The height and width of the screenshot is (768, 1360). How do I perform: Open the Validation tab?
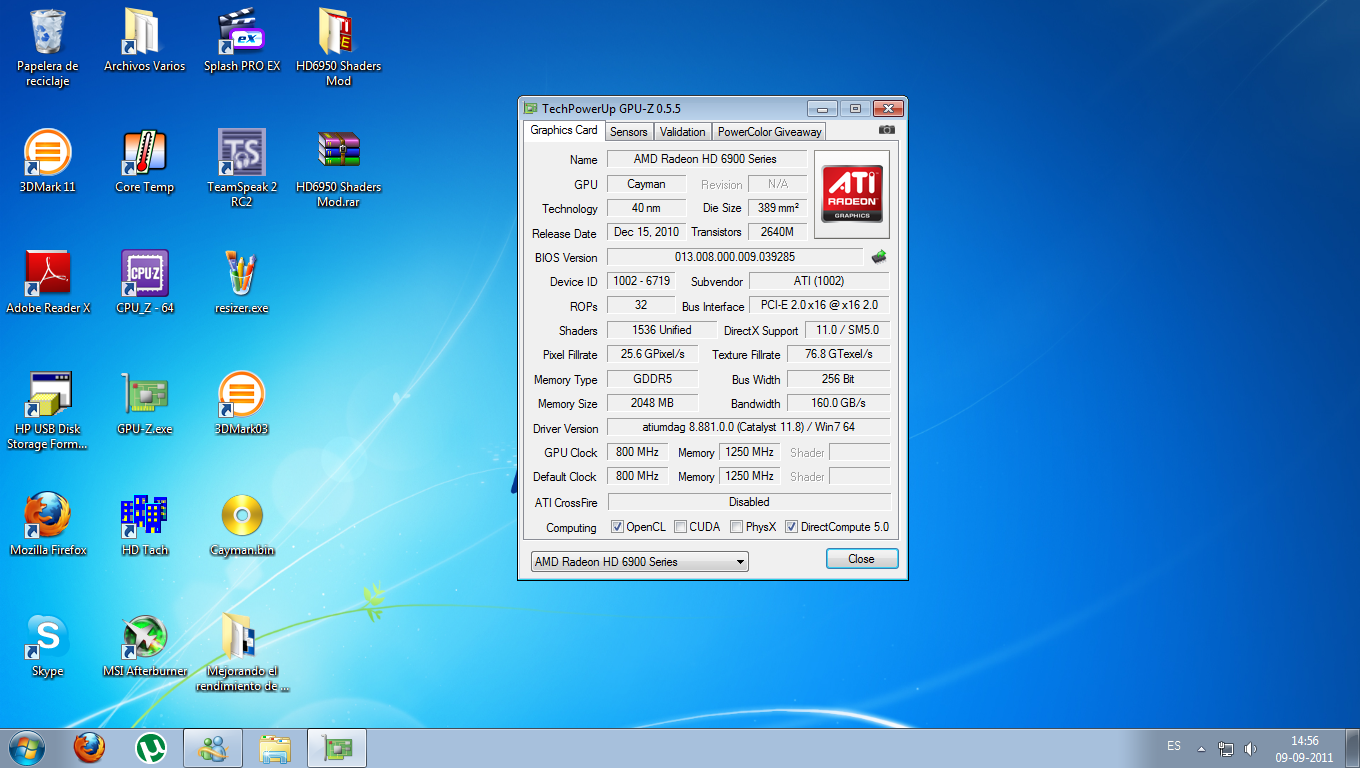coord(683,132)
